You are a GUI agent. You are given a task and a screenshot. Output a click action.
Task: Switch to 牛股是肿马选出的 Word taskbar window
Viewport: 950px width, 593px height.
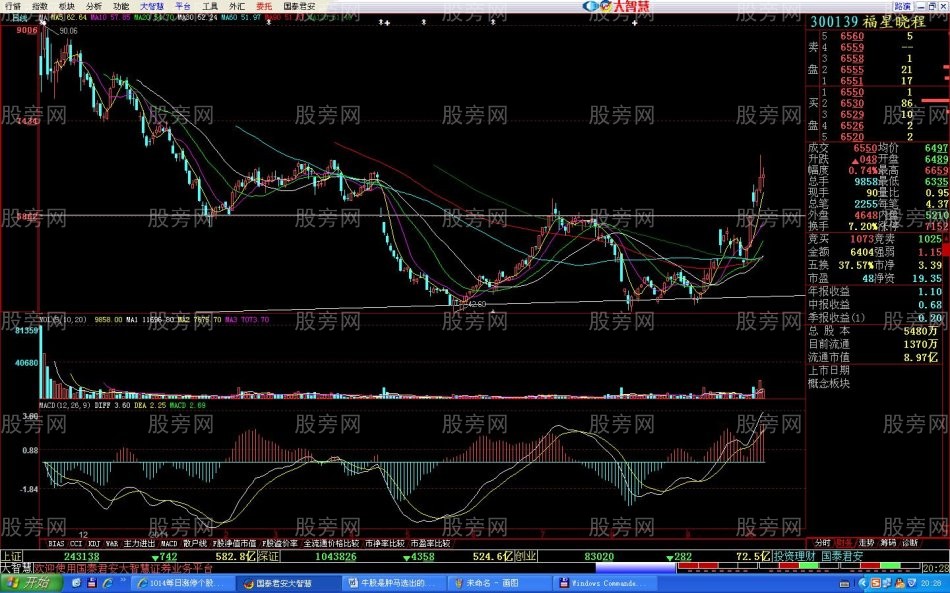(x=395, y=583)
